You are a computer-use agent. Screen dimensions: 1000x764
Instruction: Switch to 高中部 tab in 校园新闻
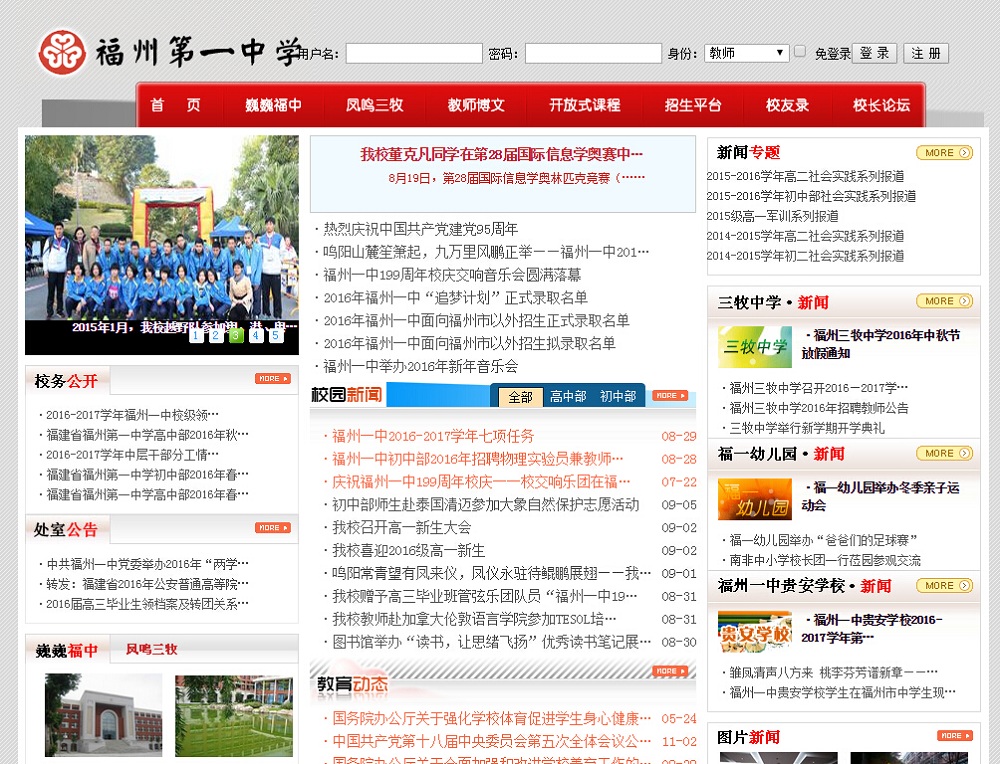point(568,397)
